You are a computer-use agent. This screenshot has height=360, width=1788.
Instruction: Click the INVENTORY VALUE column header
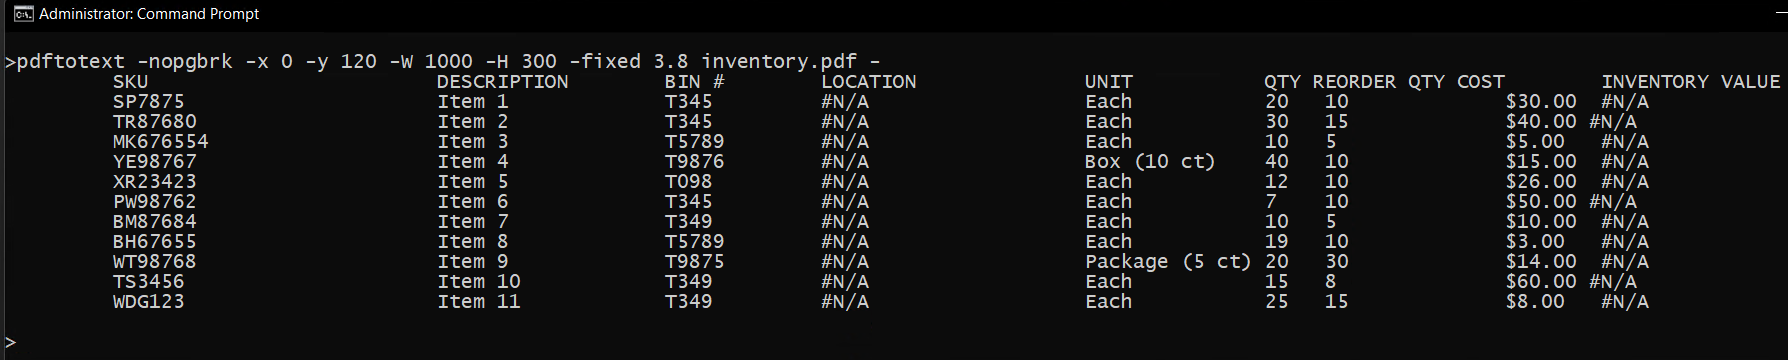pos(1691,82)
